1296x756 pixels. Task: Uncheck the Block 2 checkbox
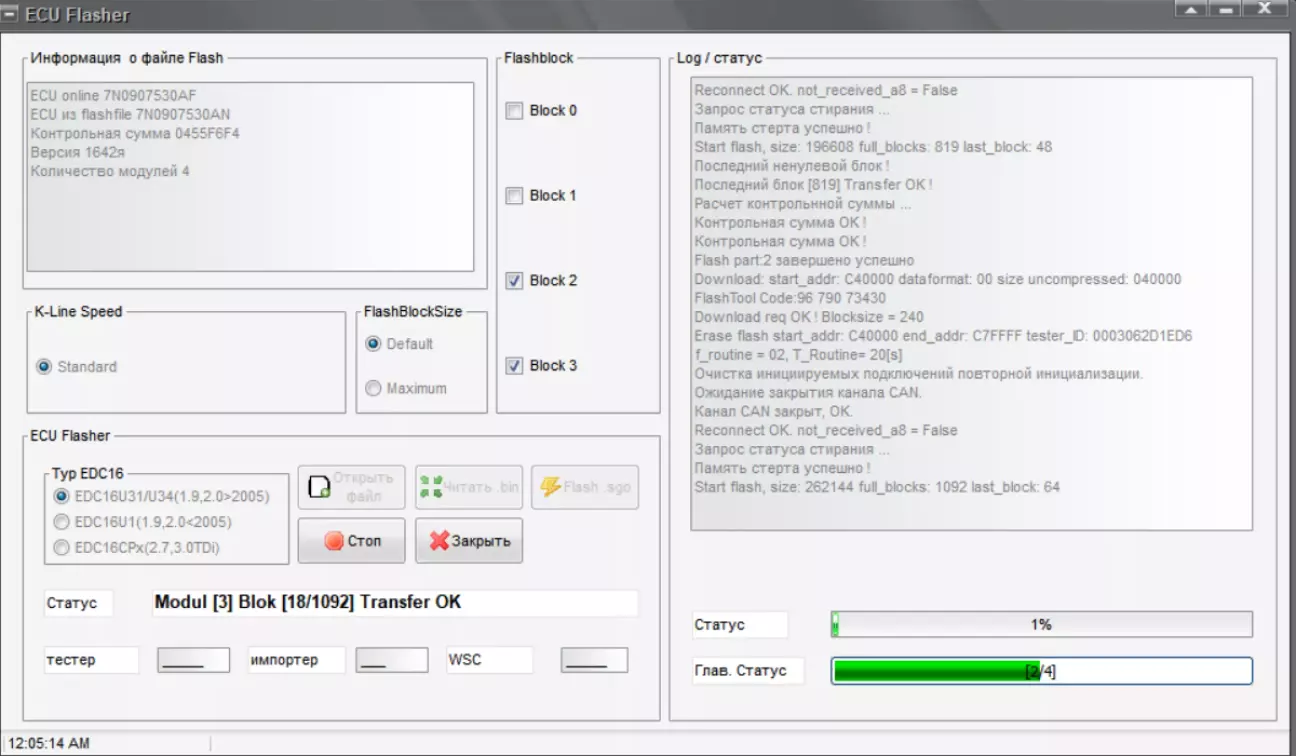tap(514, 281)
